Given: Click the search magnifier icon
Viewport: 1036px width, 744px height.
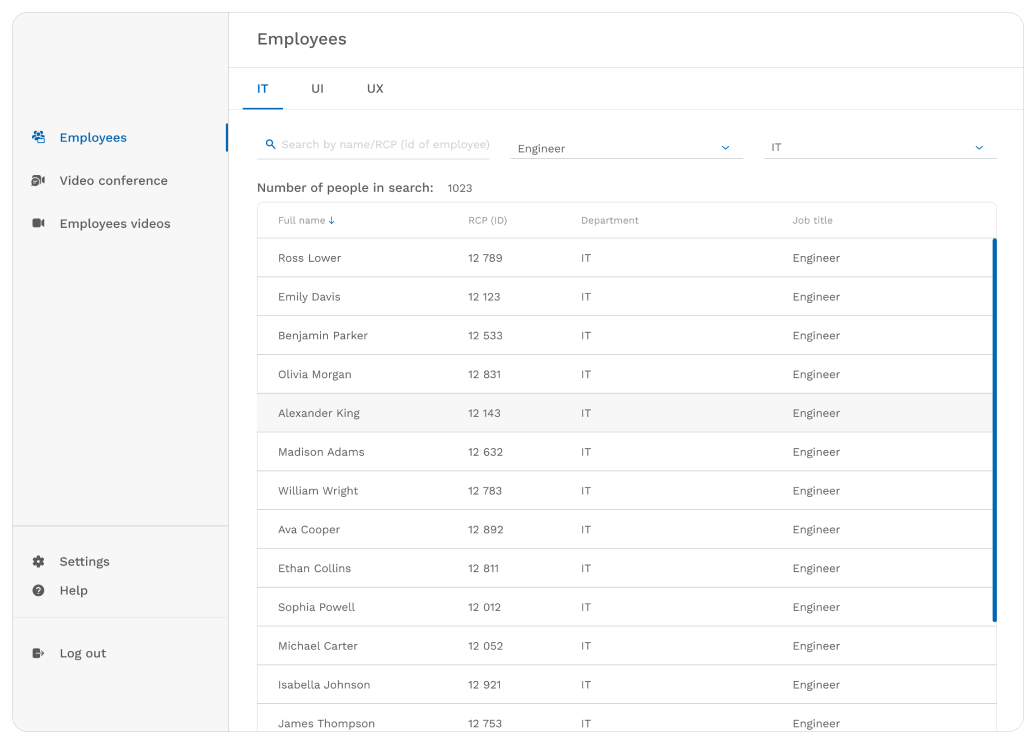Looking at the screenshot, I should point(270,144).
